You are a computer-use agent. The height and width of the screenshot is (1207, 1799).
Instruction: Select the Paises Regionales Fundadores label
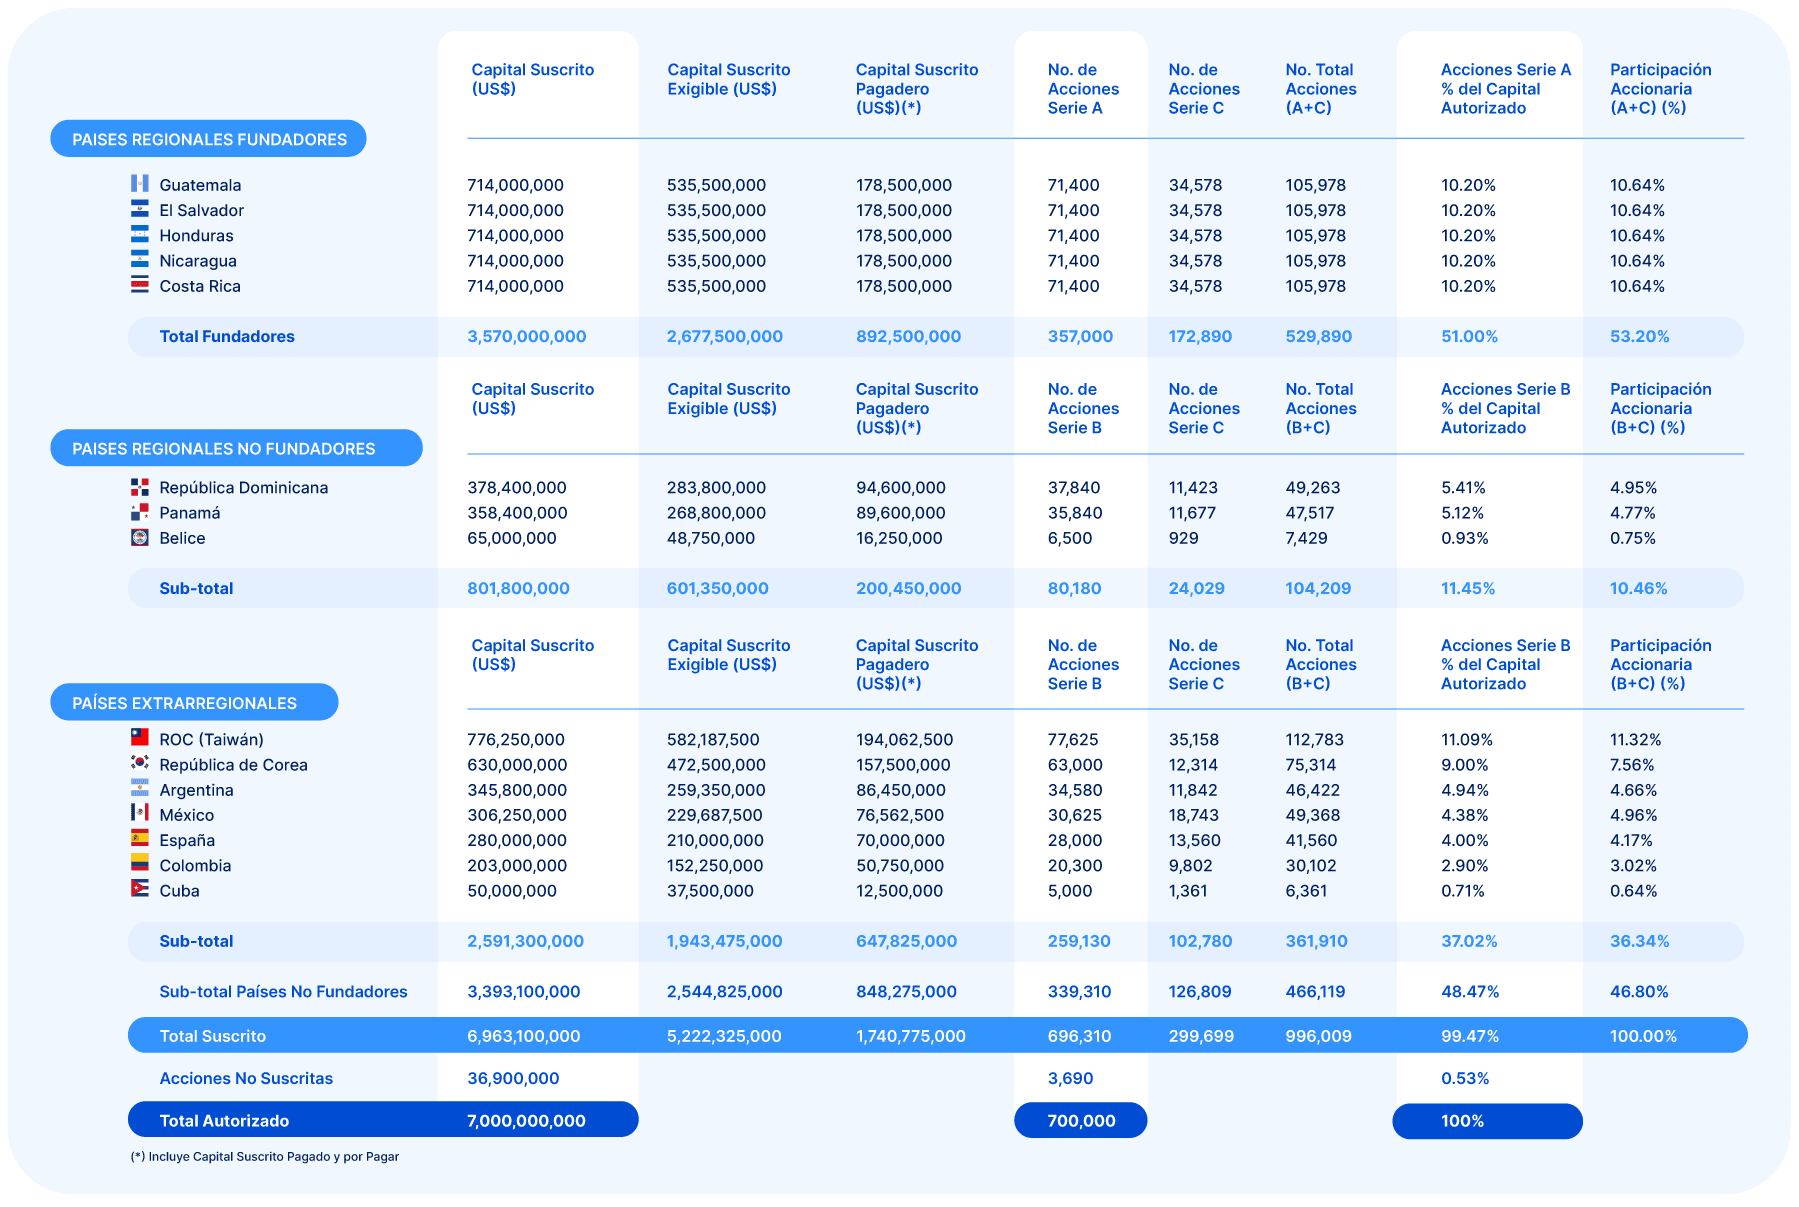pos(209,139)
